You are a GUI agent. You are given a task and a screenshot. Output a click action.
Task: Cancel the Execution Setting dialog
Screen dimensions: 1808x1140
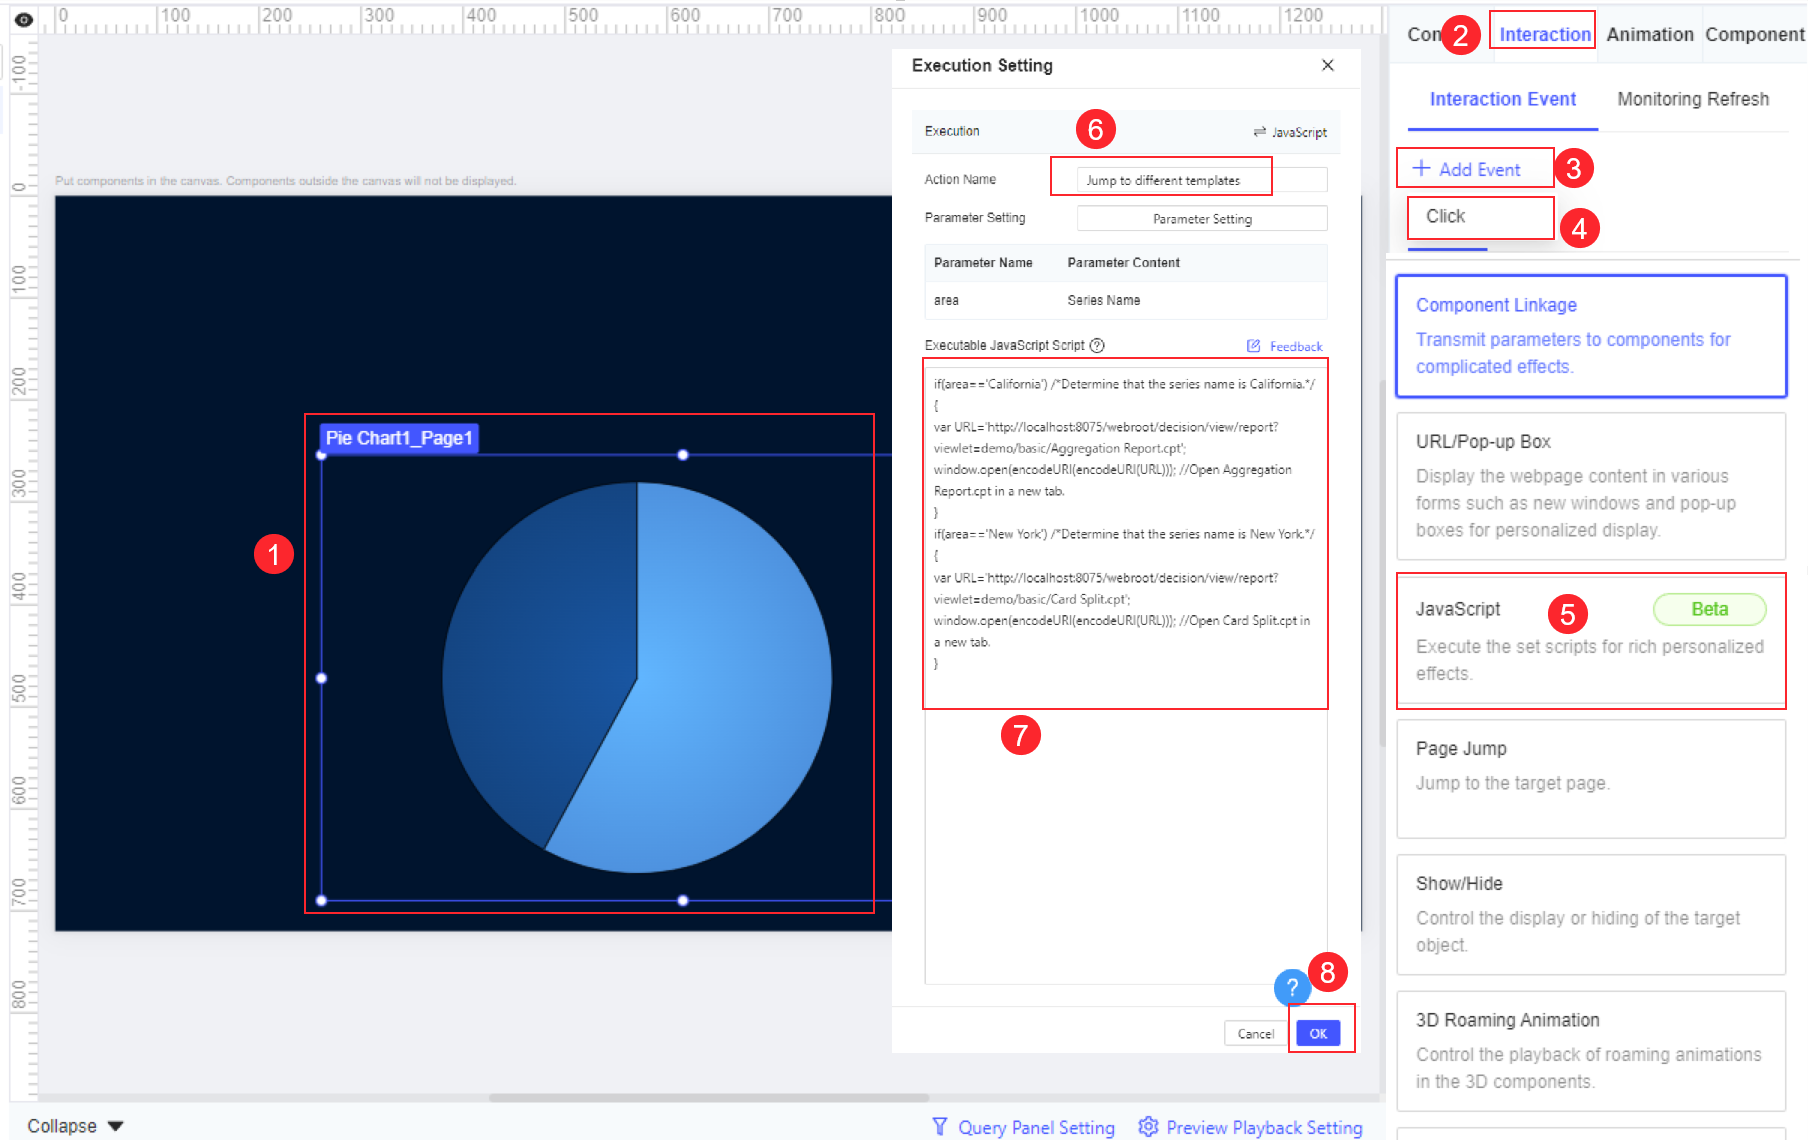click(x=1255, y=1034)
